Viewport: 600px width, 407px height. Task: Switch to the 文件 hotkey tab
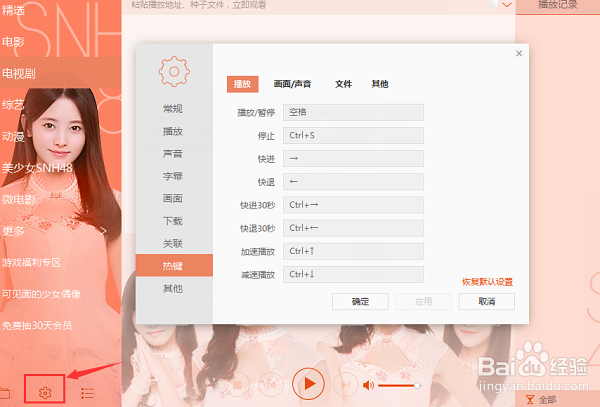click(343, 84)
